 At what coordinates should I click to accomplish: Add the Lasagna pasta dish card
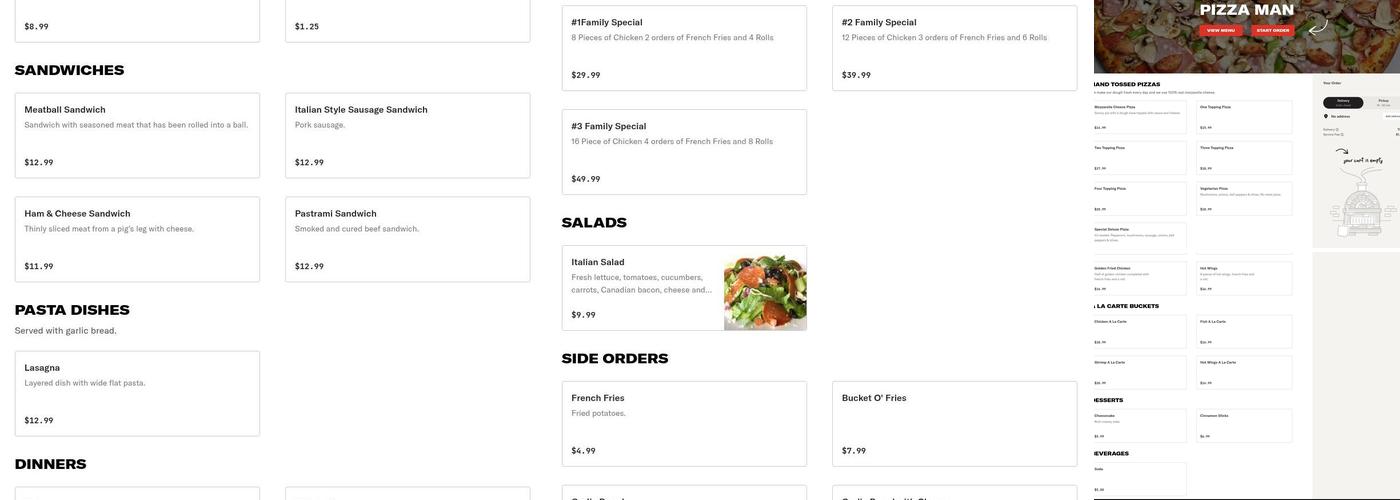click(137, 393)
